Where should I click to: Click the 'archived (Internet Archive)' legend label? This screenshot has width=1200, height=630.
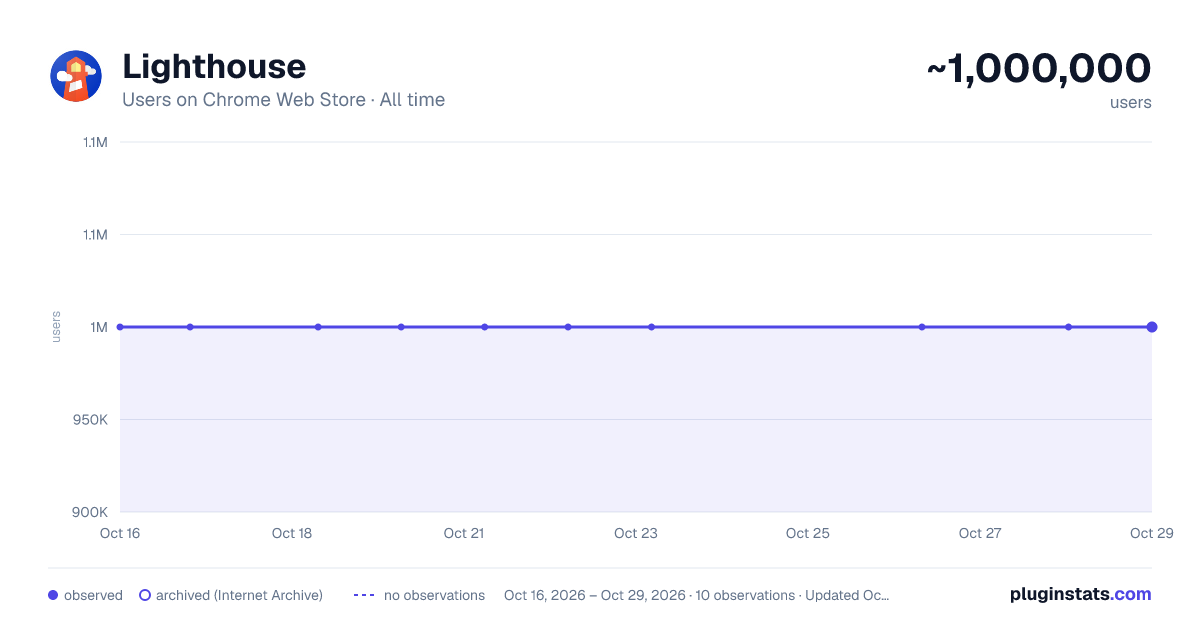239,595
